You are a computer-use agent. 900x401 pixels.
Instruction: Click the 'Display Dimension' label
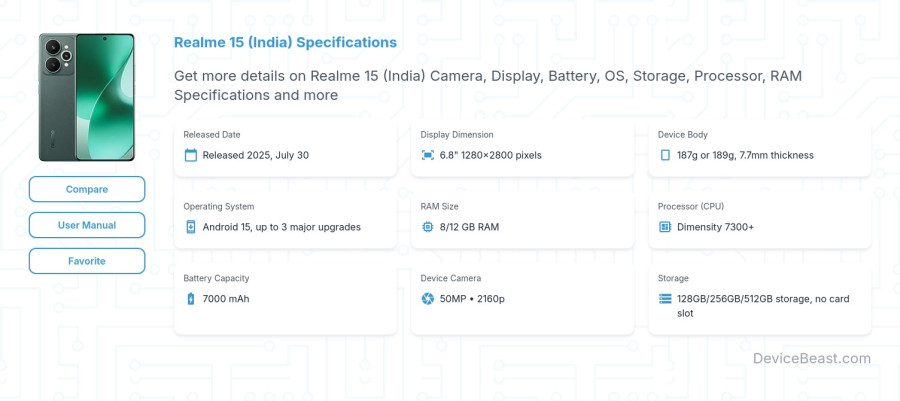[457, 135]
